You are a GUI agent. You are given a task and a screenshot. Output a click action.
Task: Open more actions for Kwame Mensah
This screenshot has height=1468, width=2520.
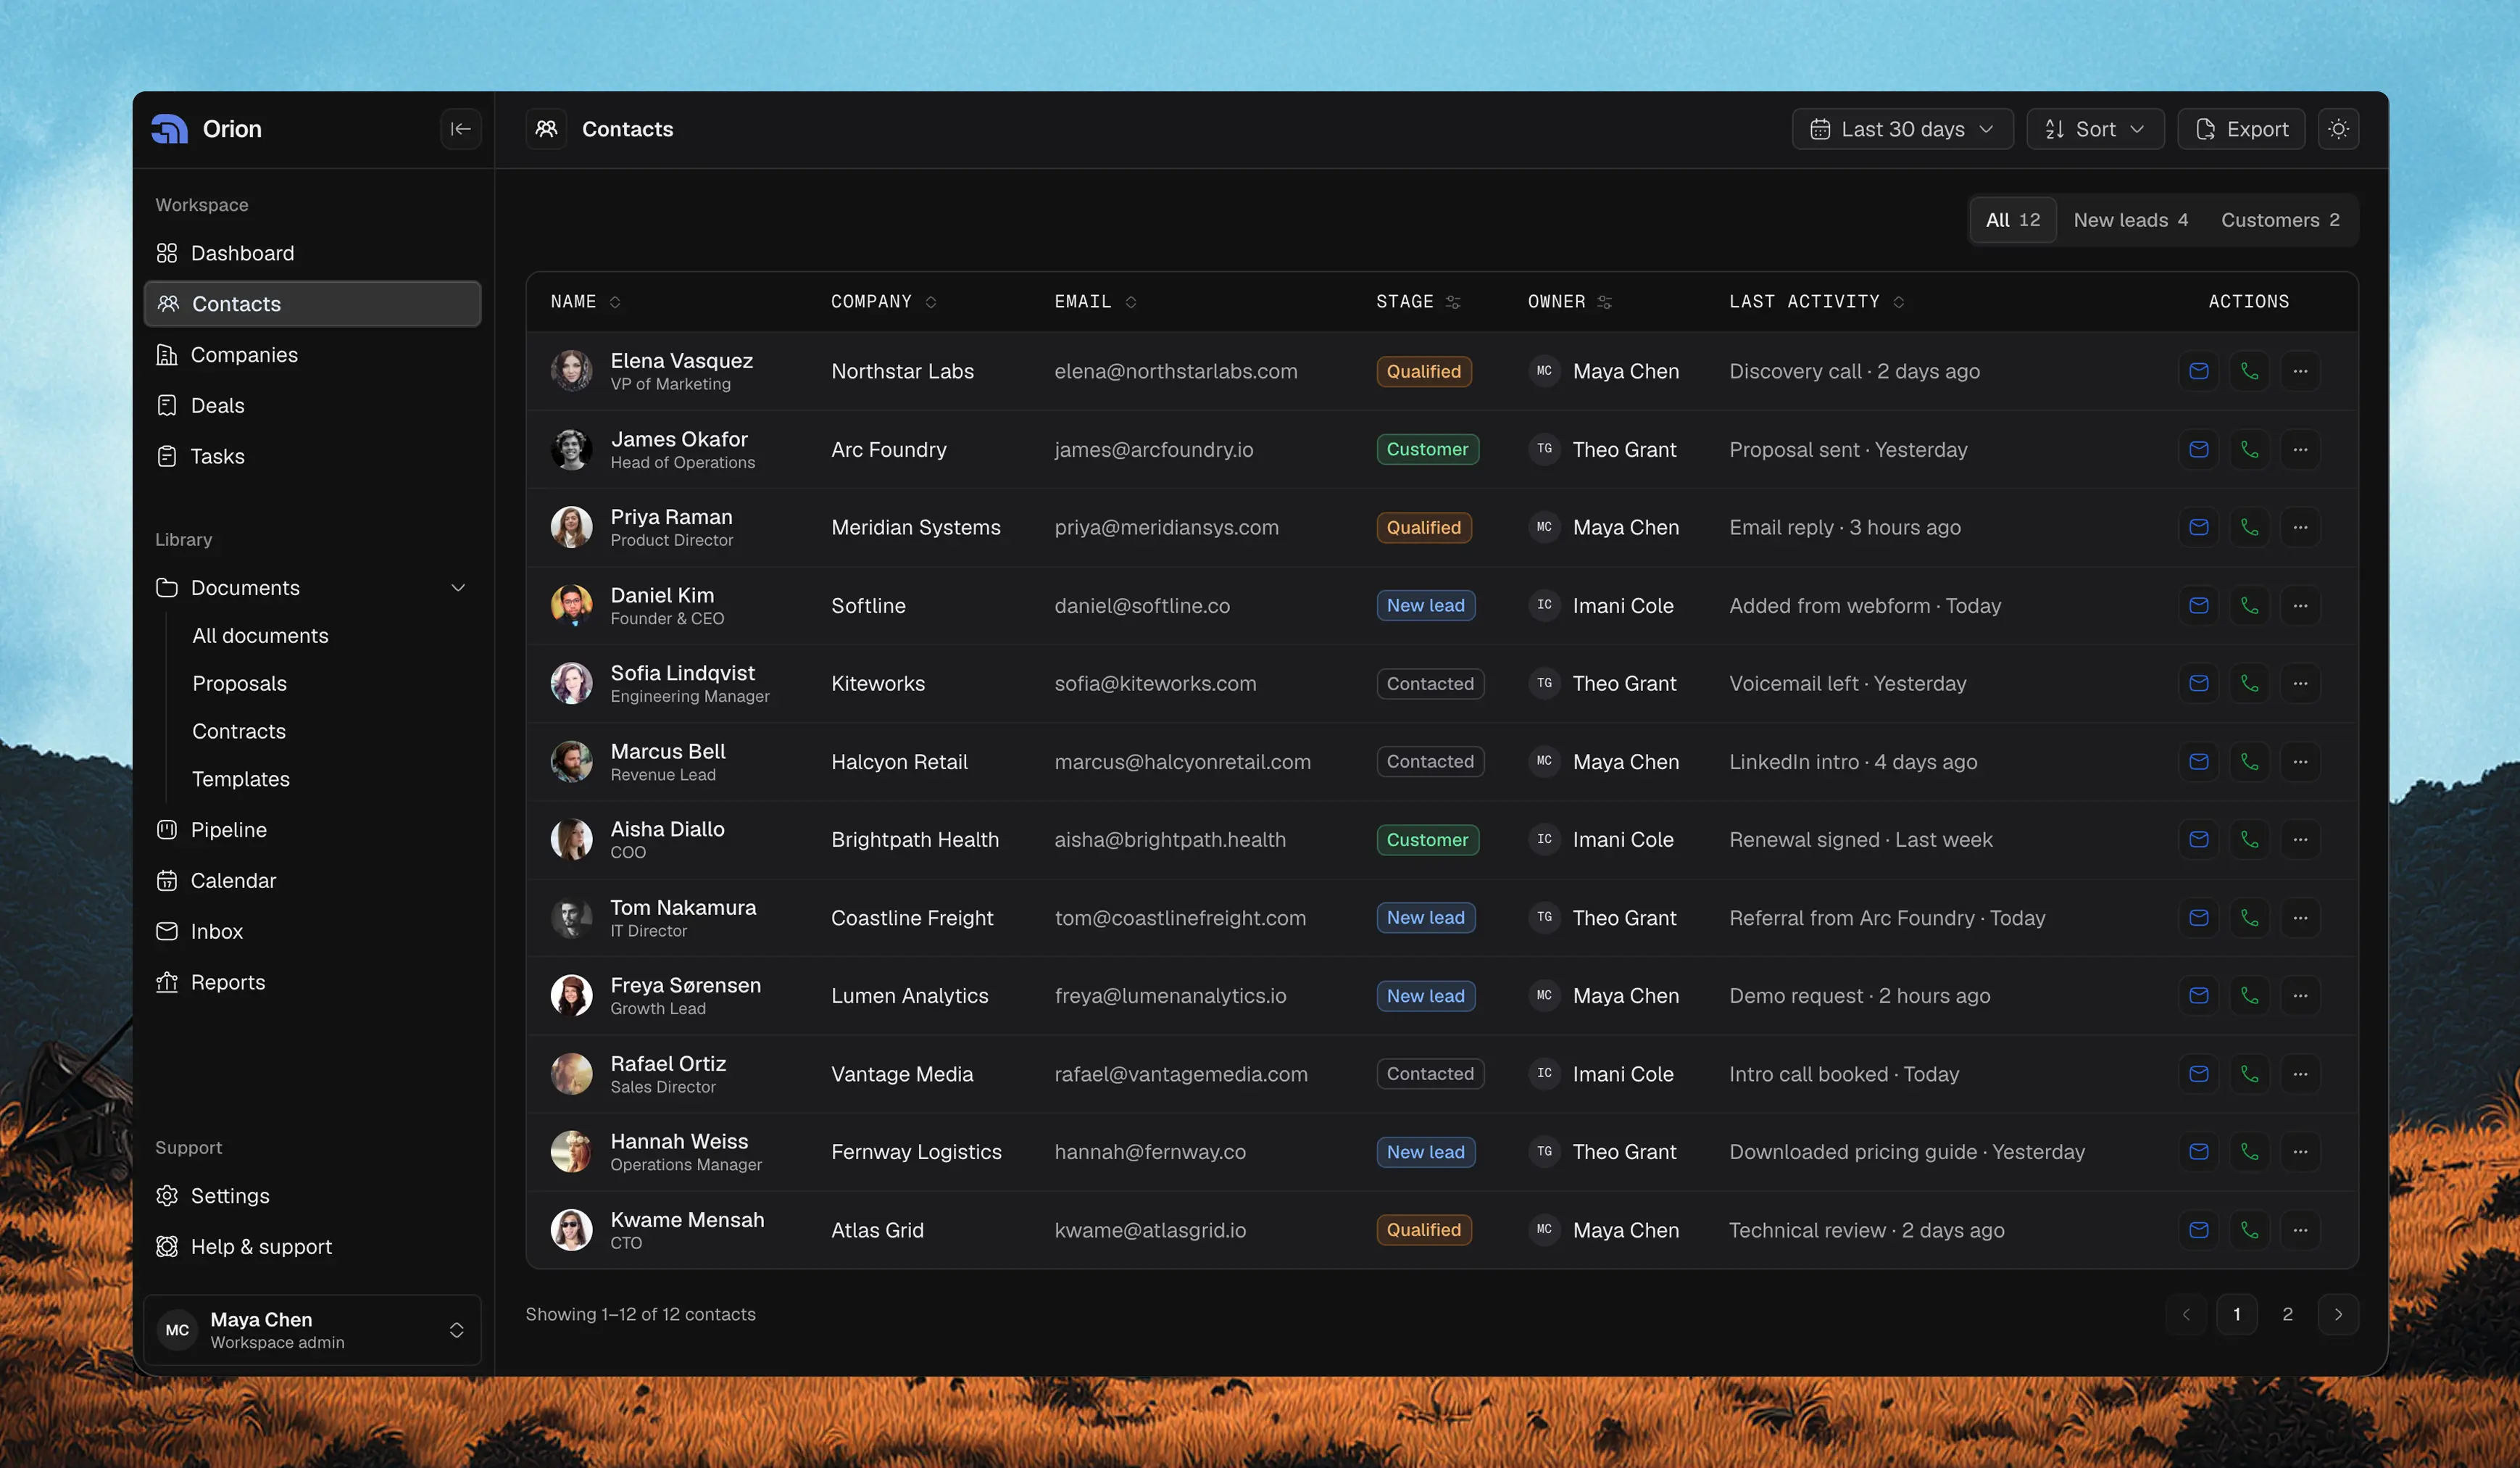point(2300,1229)
